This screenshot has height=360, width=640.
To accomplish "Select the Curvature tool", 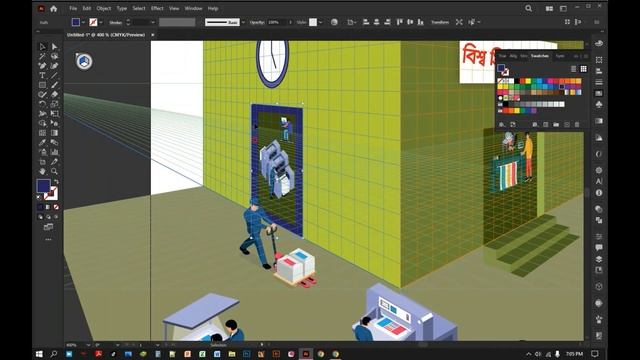I will click(x=54, y=66).
